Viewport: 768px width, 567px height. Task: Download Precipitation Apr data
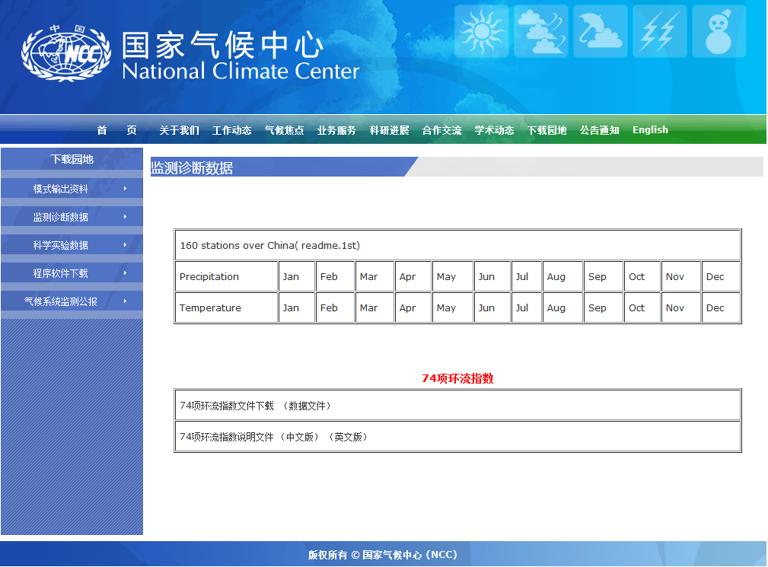407,277
